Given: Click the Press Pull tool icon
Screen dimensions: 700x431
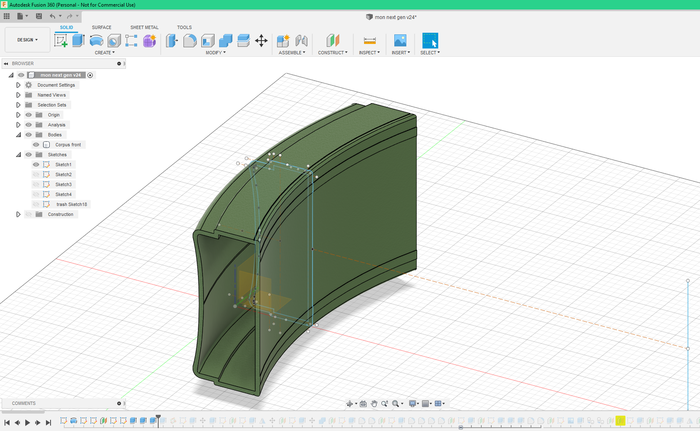Looking at the screenshot, I should [x=171, y=41].
